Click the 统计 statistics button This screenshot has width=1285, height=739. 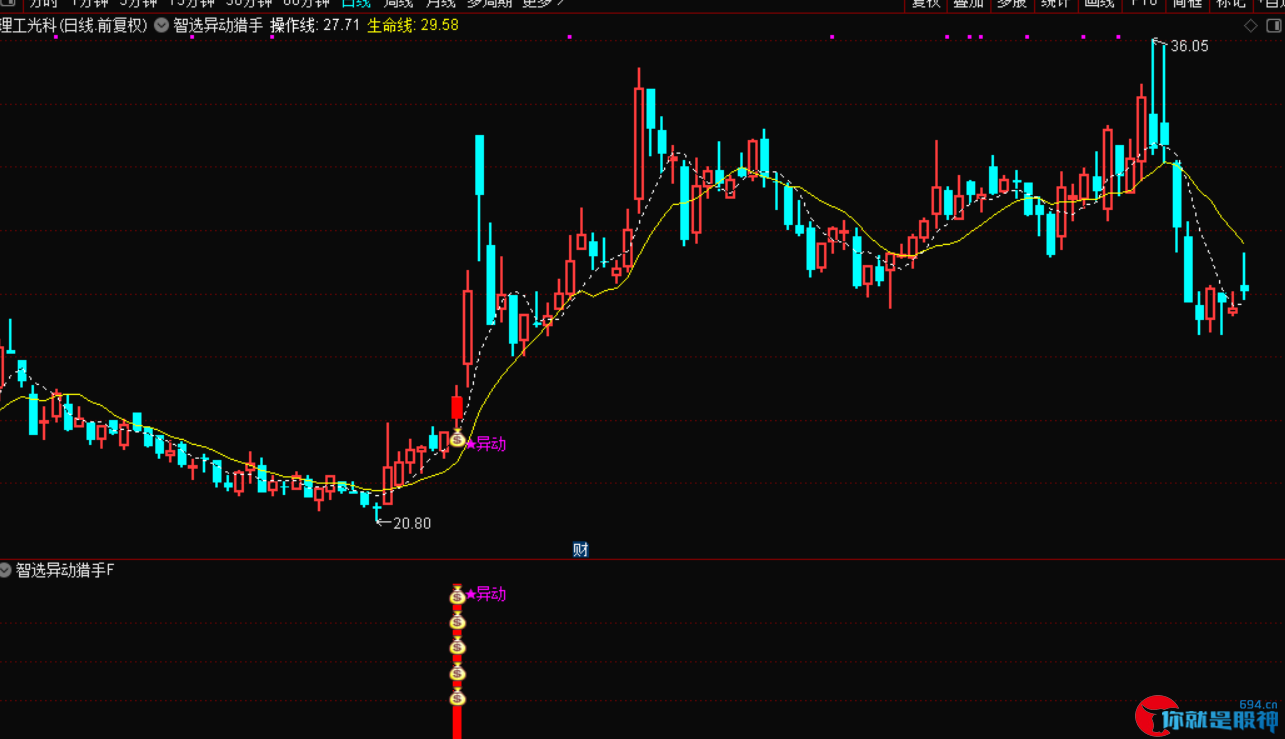point(1055,4)
